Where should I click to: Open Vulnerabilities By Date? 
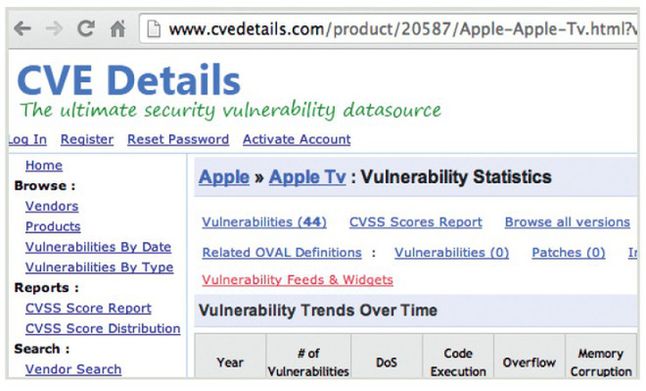[x=98, y=247]
